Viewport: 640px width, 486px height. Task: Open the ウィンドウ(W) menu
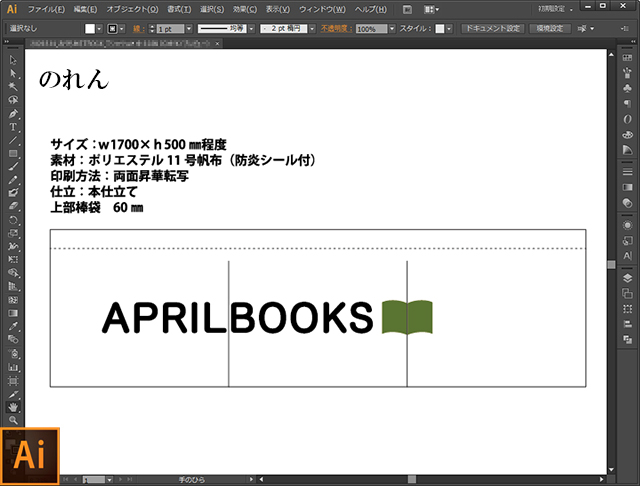point(323,9)
